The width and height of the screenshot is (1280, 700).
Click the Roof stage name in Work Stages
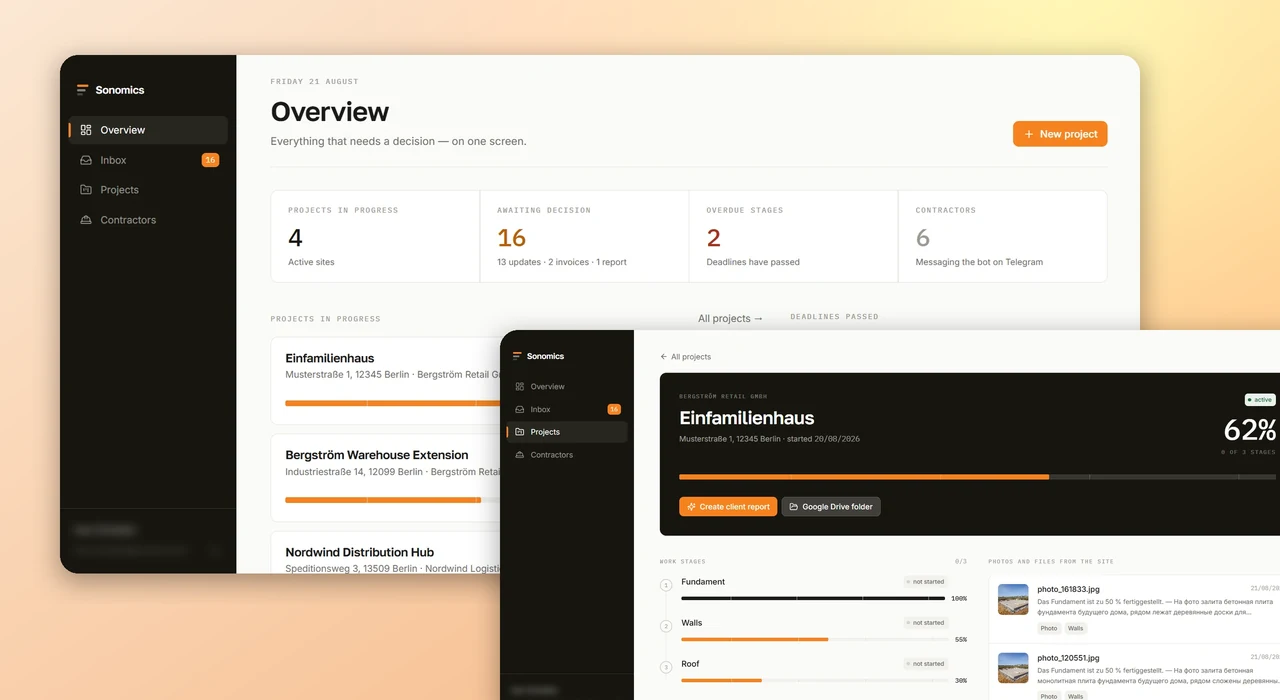(x=691, y=664)
